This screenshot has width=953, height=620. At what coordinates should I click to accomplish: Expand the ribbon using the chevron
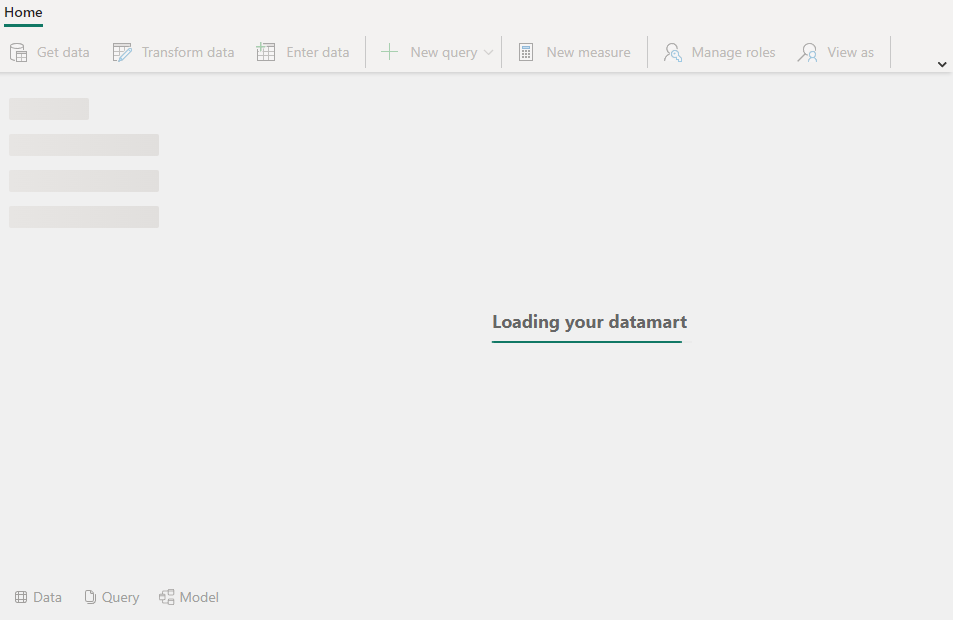pos(942,64)
